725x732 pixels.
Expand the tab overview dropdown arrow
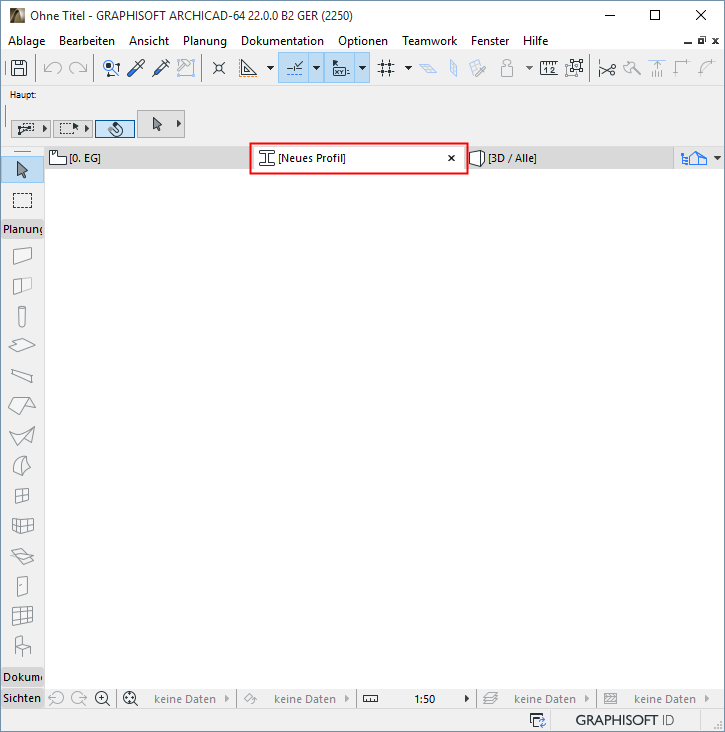tap(717, 158)
